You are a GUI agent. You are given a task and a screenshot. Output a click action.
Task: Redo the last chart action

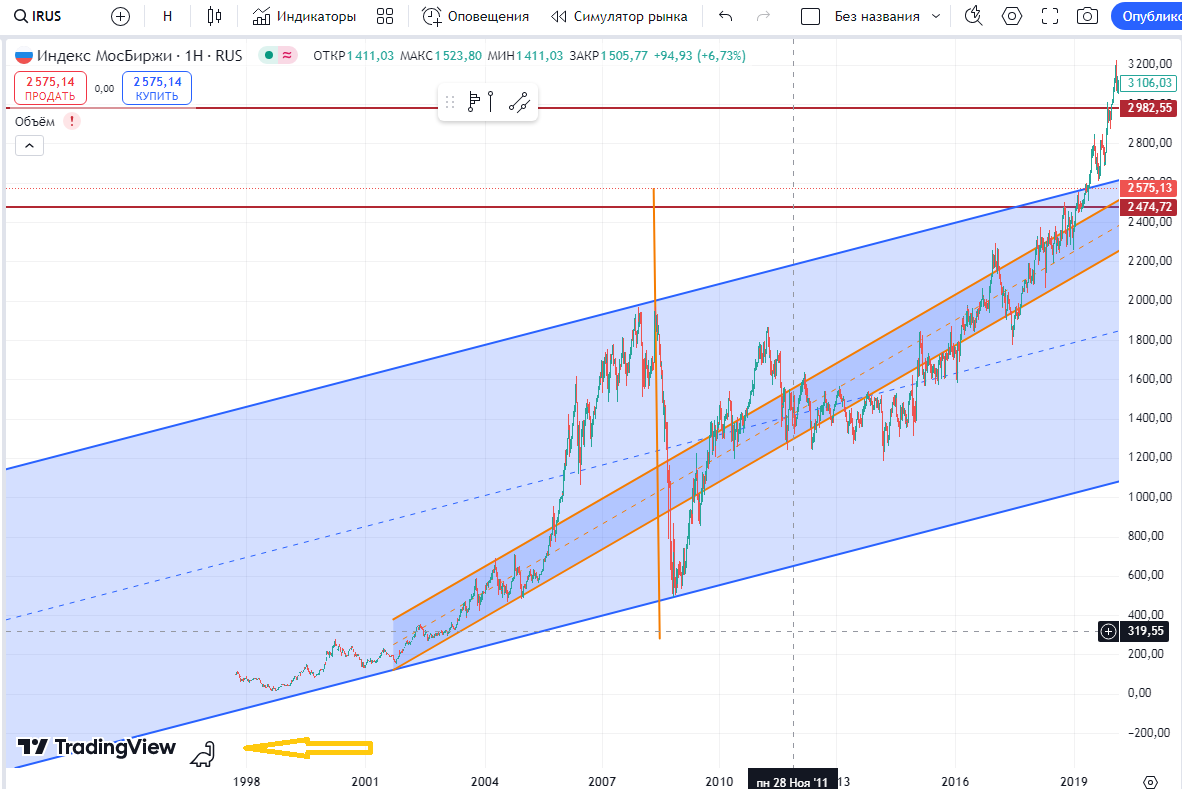point(763,16)
